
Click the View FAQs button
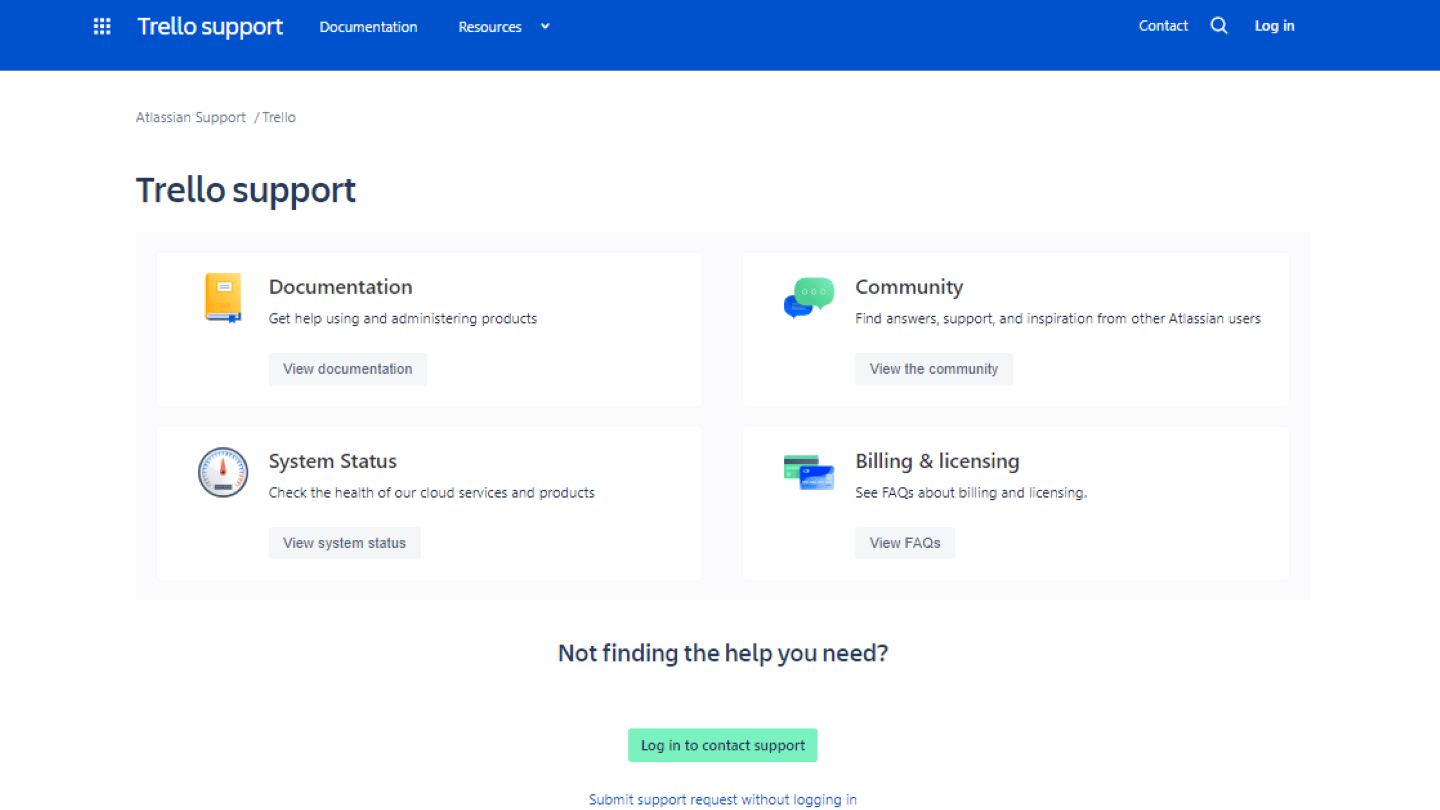(905, 543)
